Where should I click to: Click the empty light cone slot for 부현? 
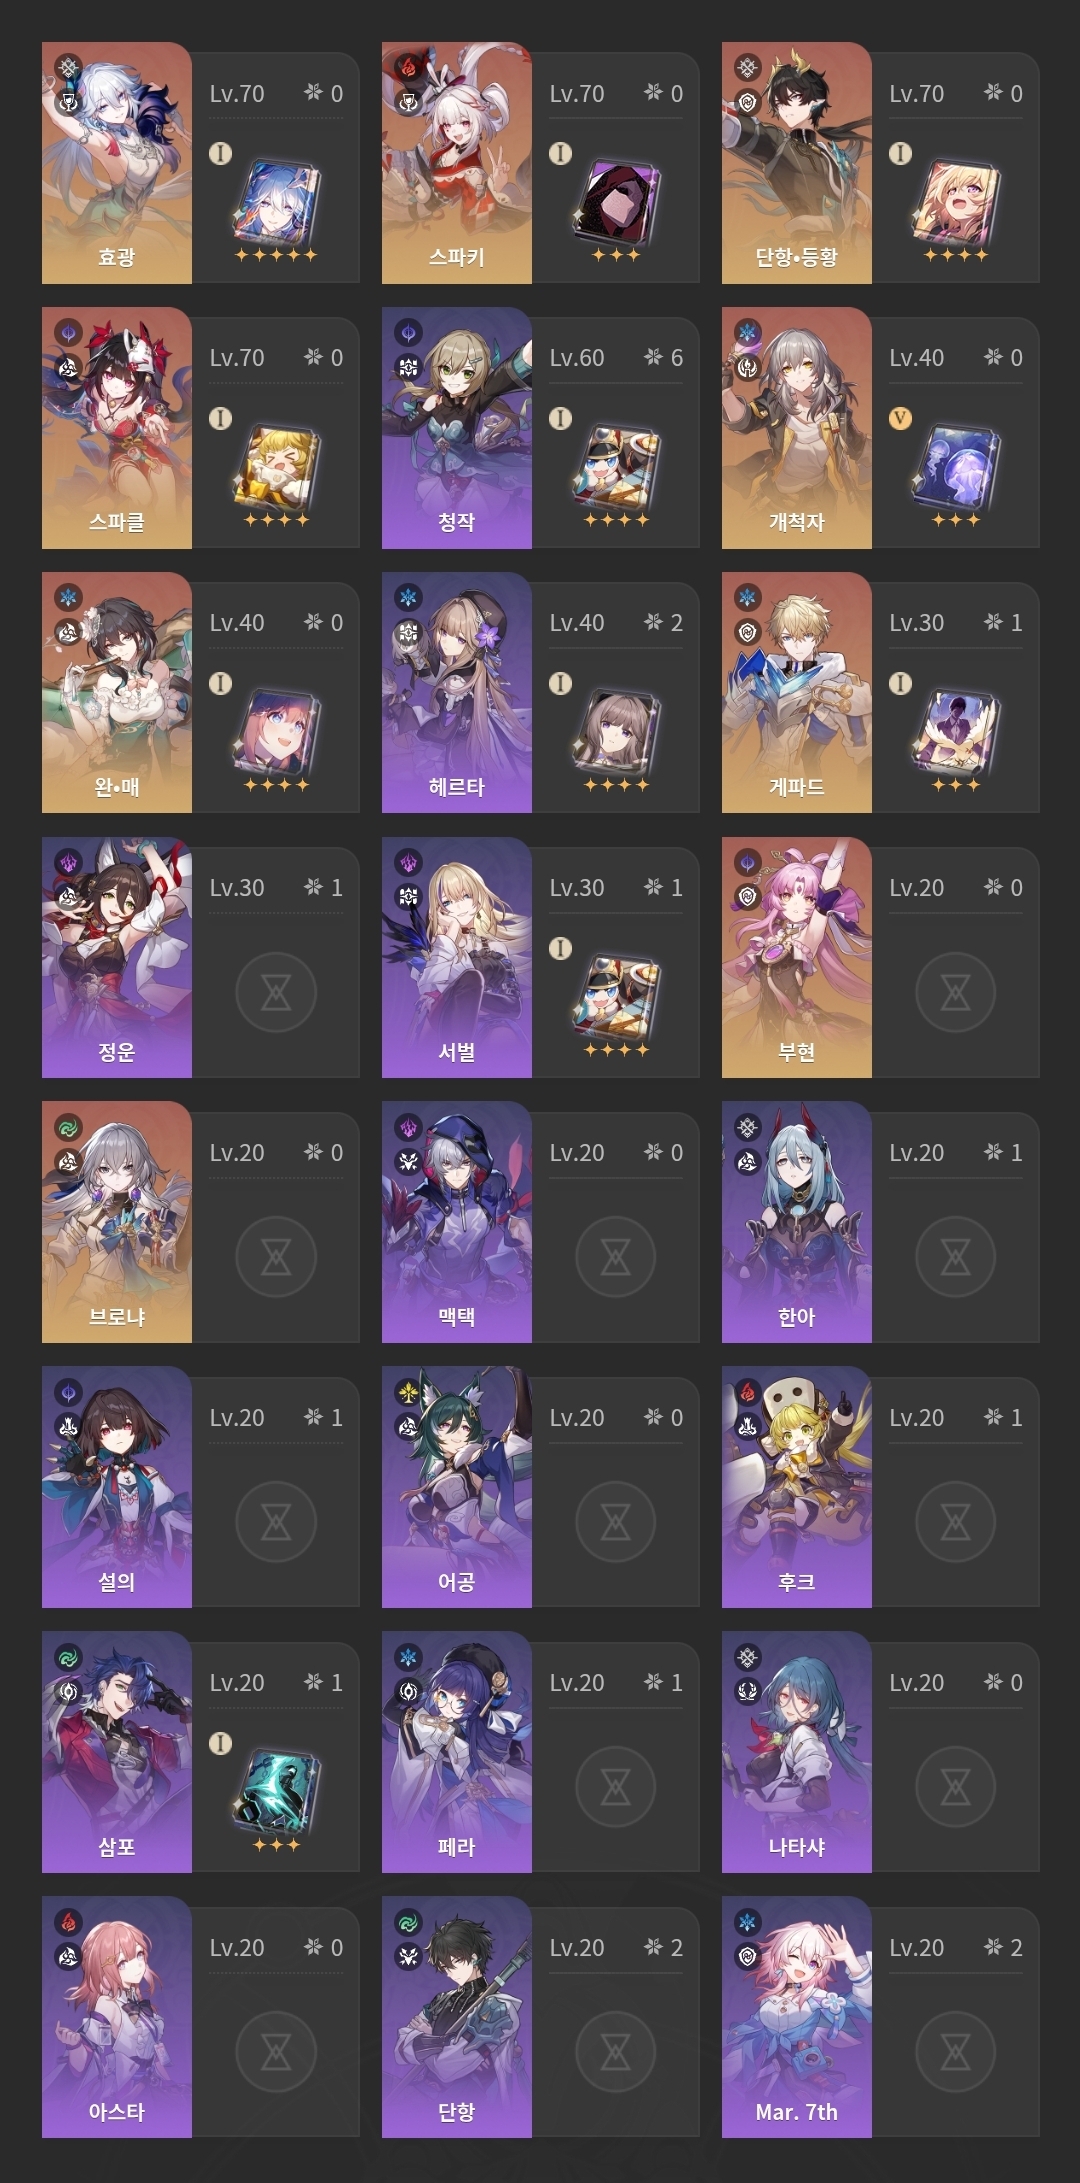[x=956, y=993]
